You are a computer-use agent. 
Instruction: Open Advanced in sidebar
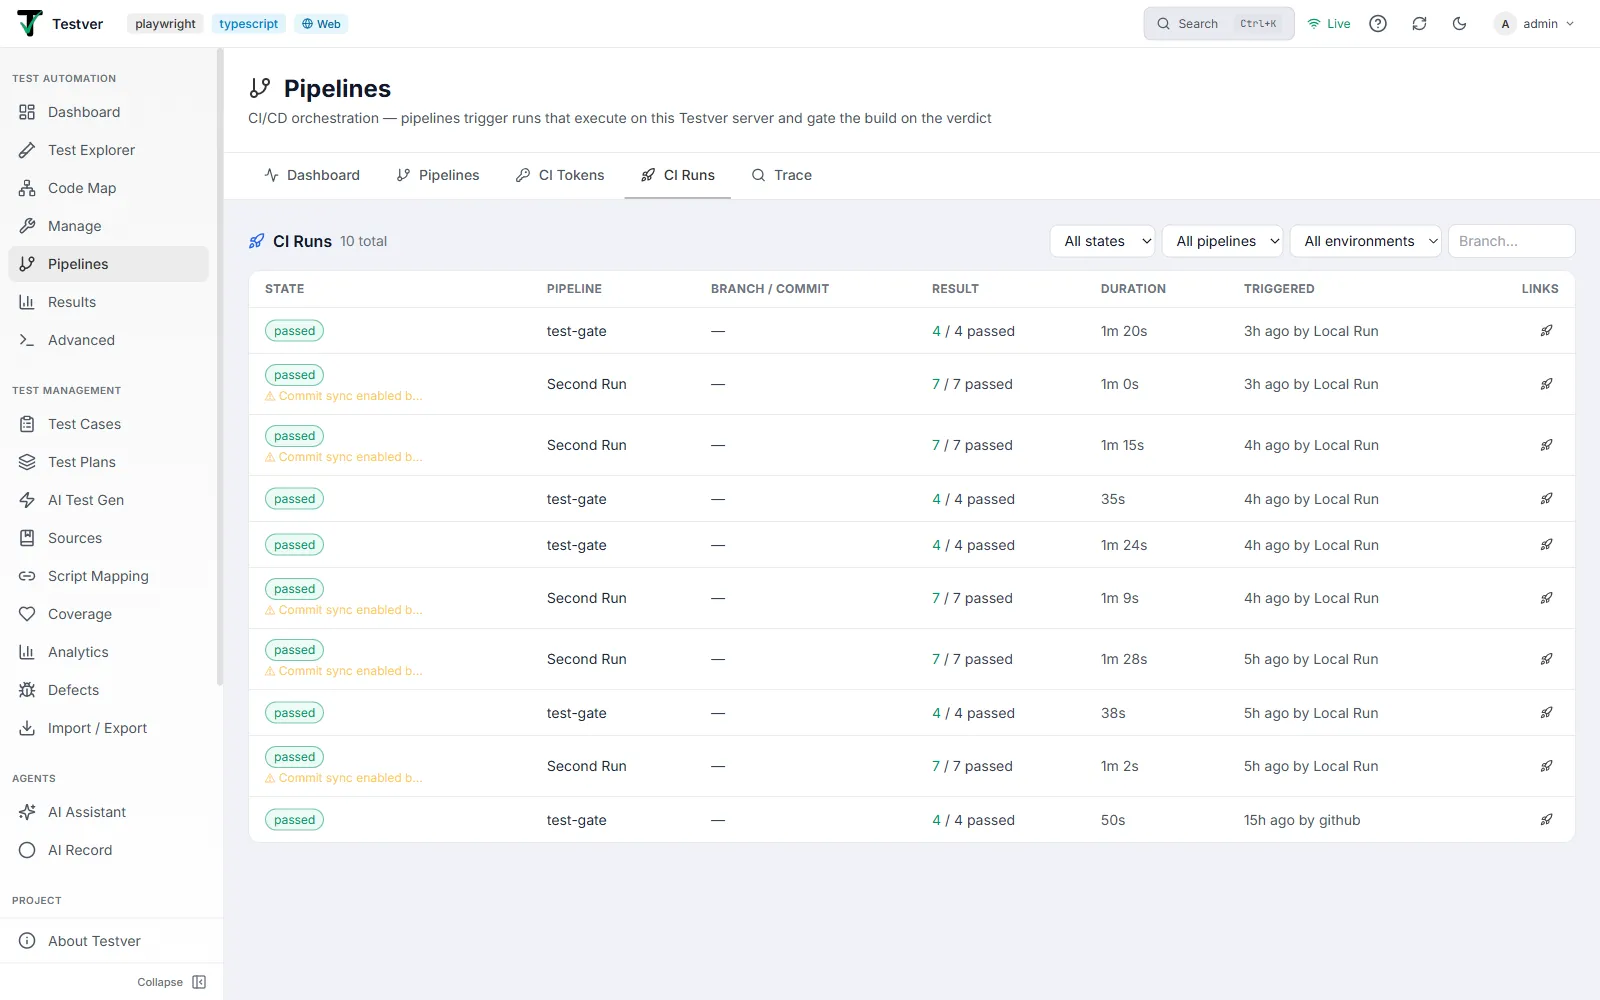click(x=108, y=340)
